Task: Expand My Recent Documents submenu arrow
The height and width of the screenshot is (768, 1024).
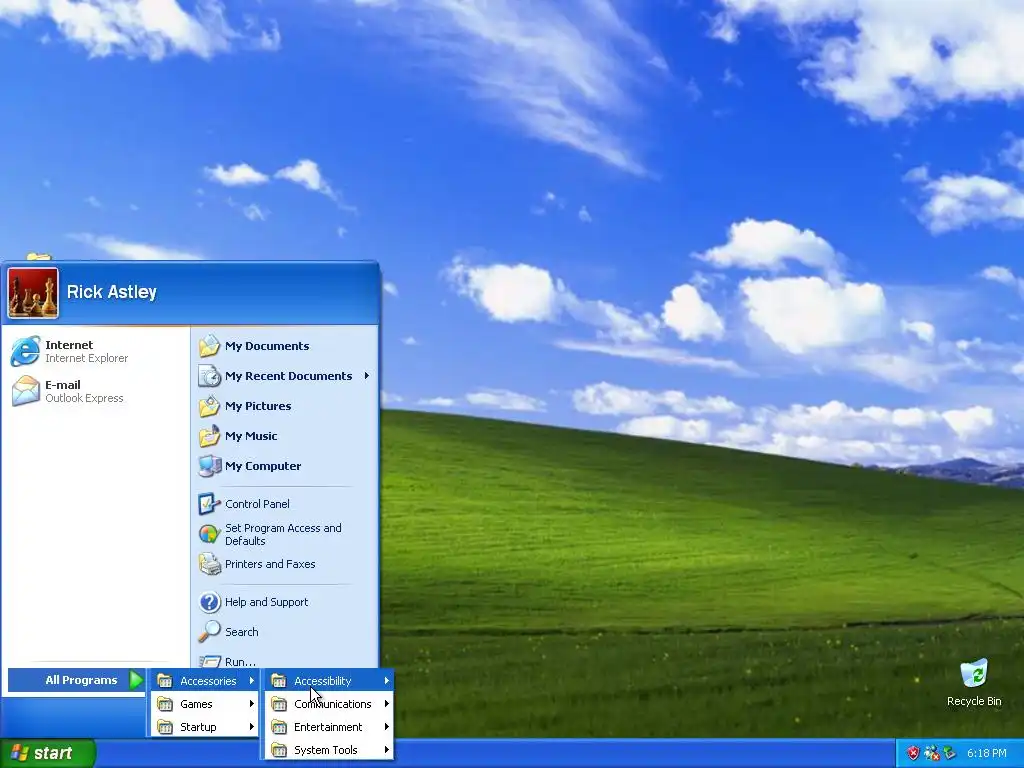Action: tap(367, 376)
